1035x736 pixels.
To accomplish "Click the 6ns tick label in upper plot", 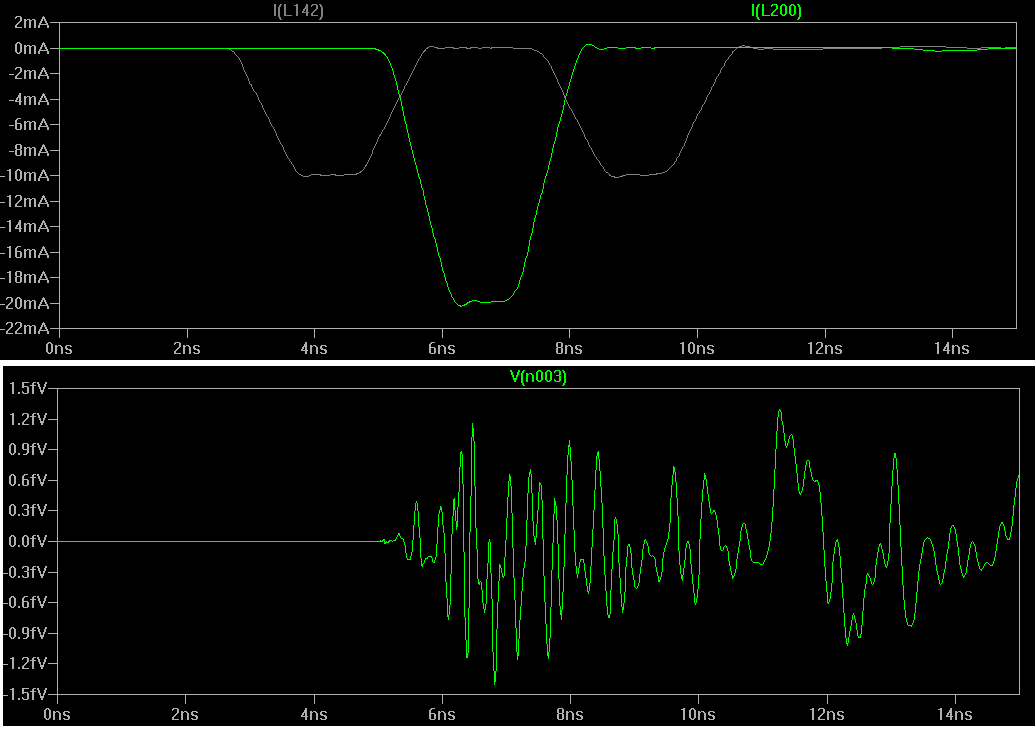I will tap(442, 349).
